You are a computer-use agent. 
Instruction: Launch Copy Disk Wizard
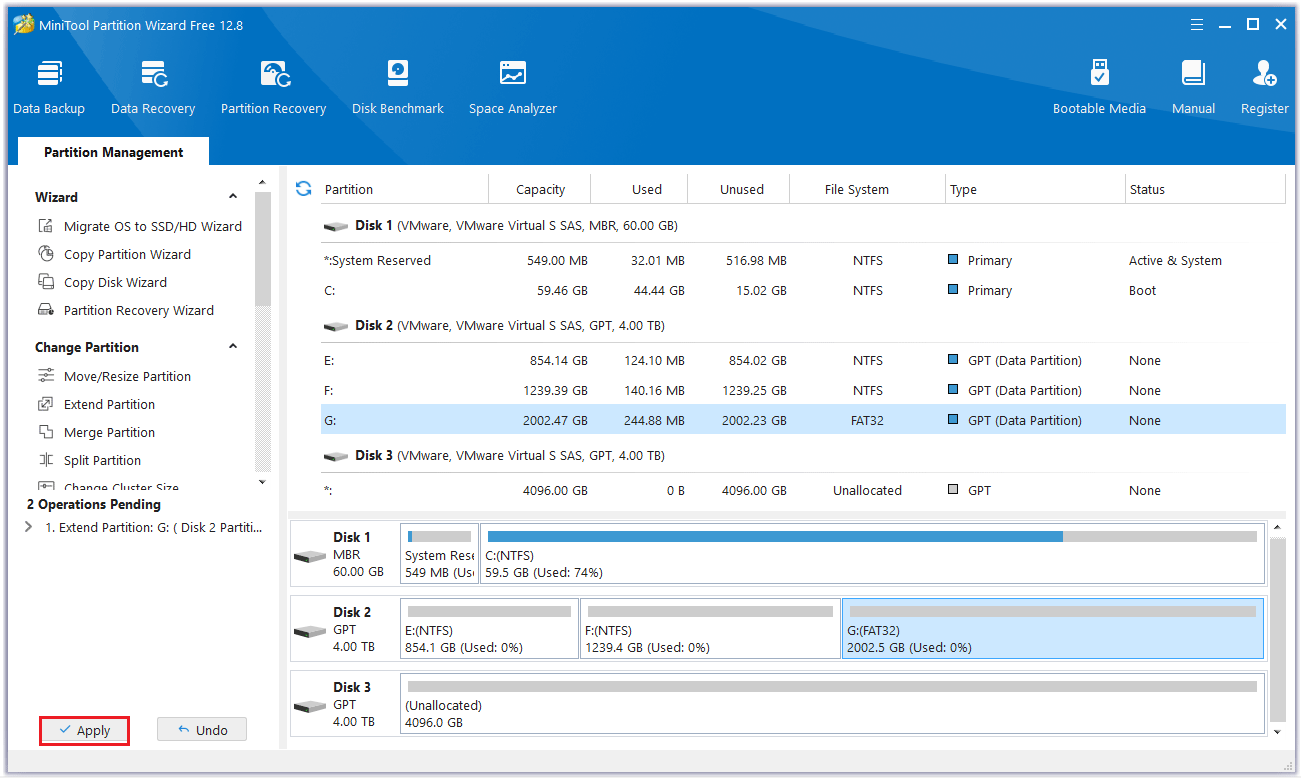coord(103,282)
